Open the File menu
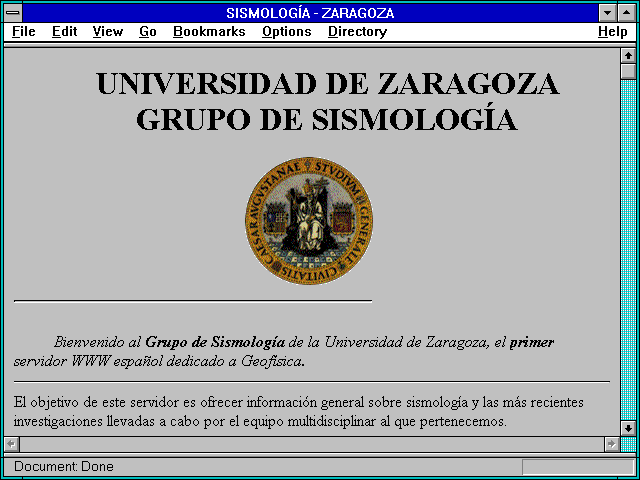 pyautogui.click(x=24, y=32)
